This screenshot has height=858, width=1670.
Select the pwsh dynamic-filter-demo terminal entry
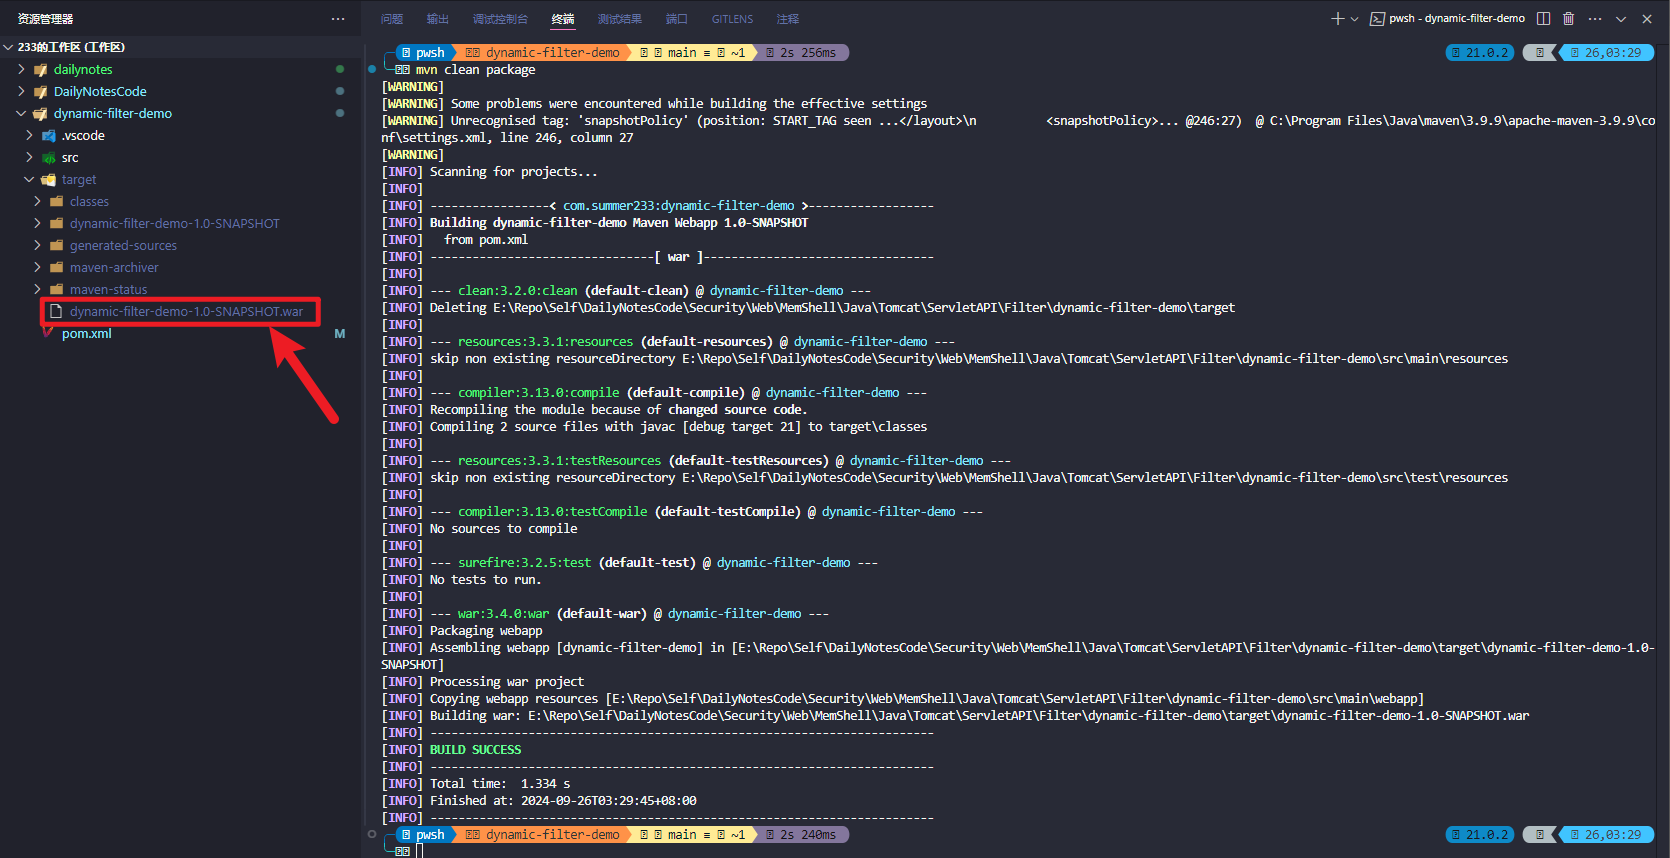1448,19
